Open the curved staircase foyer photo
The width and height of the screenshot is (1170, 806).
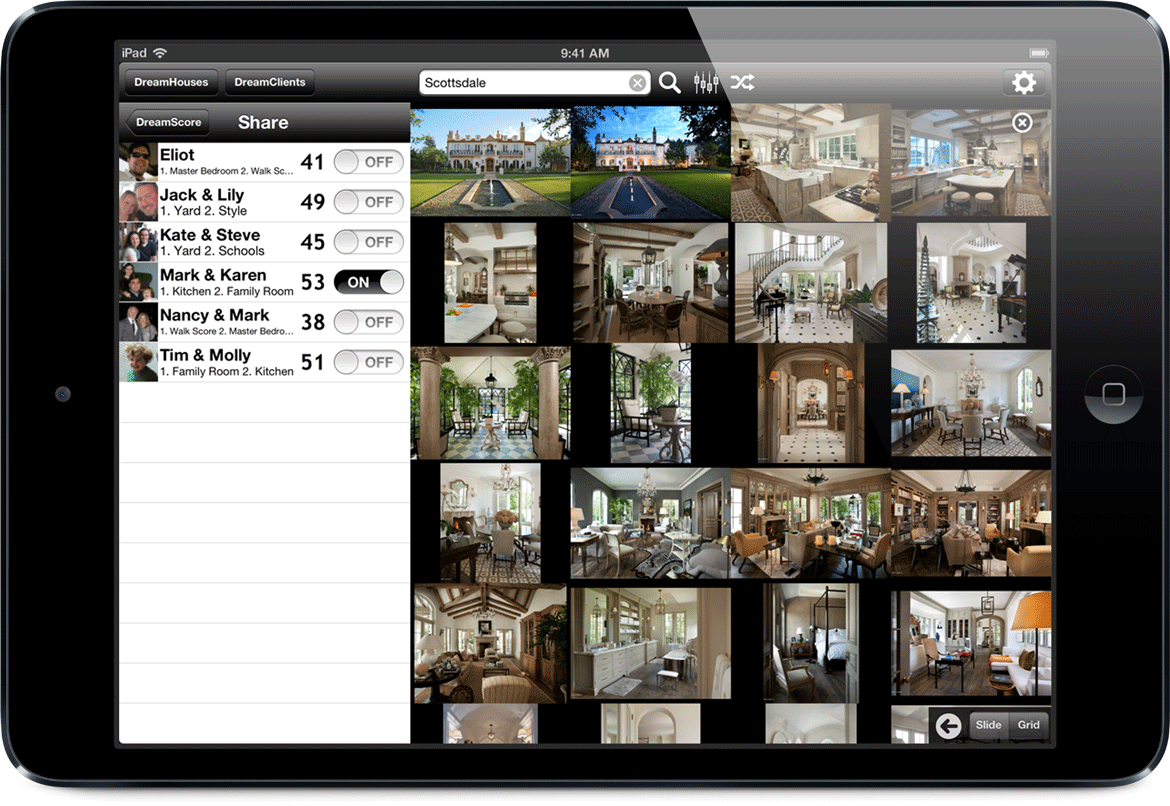point(811,282)
